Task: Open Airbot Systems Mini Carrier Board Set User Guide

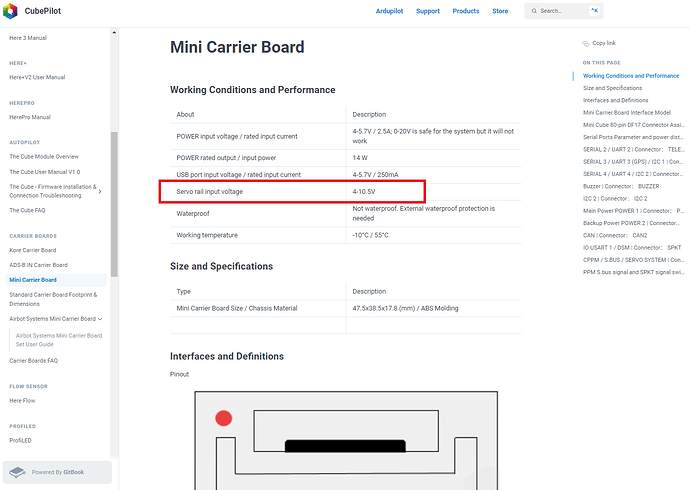Action: pos(59,340)
